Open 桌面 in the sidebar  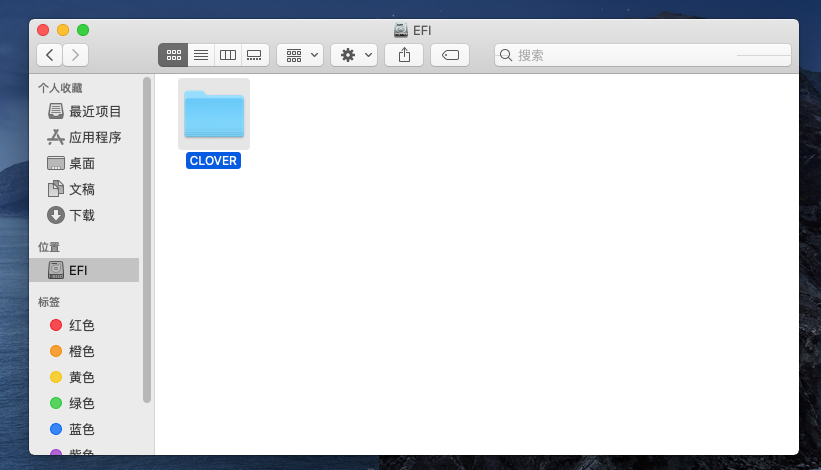(x=85, y=163)
